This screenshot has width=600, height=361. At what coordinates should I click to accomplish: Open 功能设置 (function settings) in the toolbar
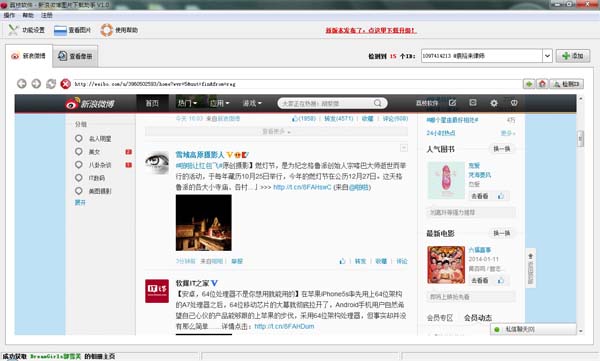[x=26, y=30]
